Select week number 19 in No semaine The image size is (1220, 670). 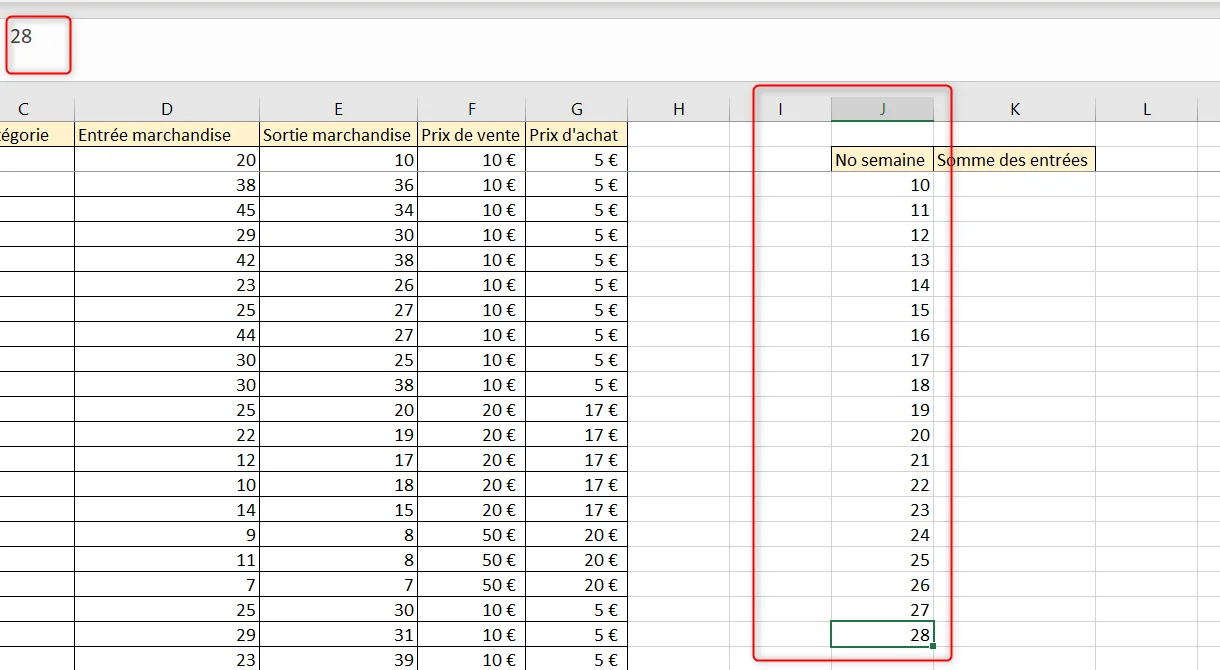pos(882,410)
